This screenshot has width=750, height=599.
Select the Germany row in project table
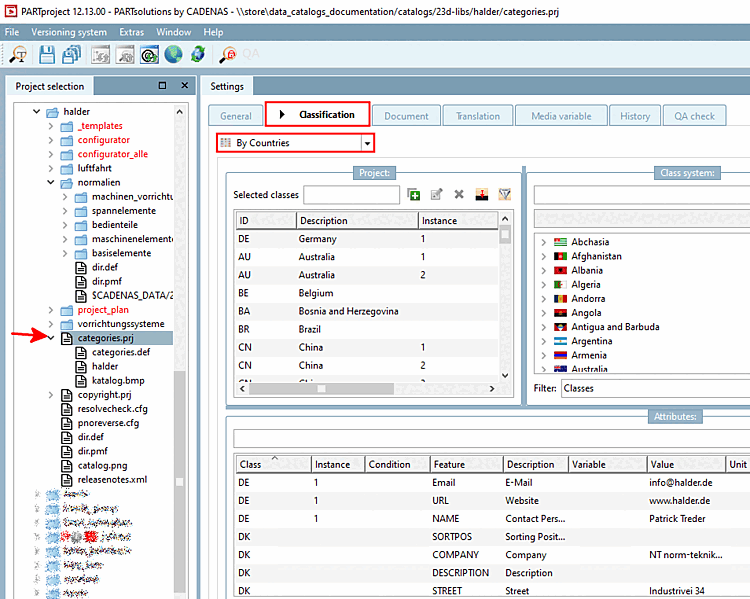tap(367, 239)
